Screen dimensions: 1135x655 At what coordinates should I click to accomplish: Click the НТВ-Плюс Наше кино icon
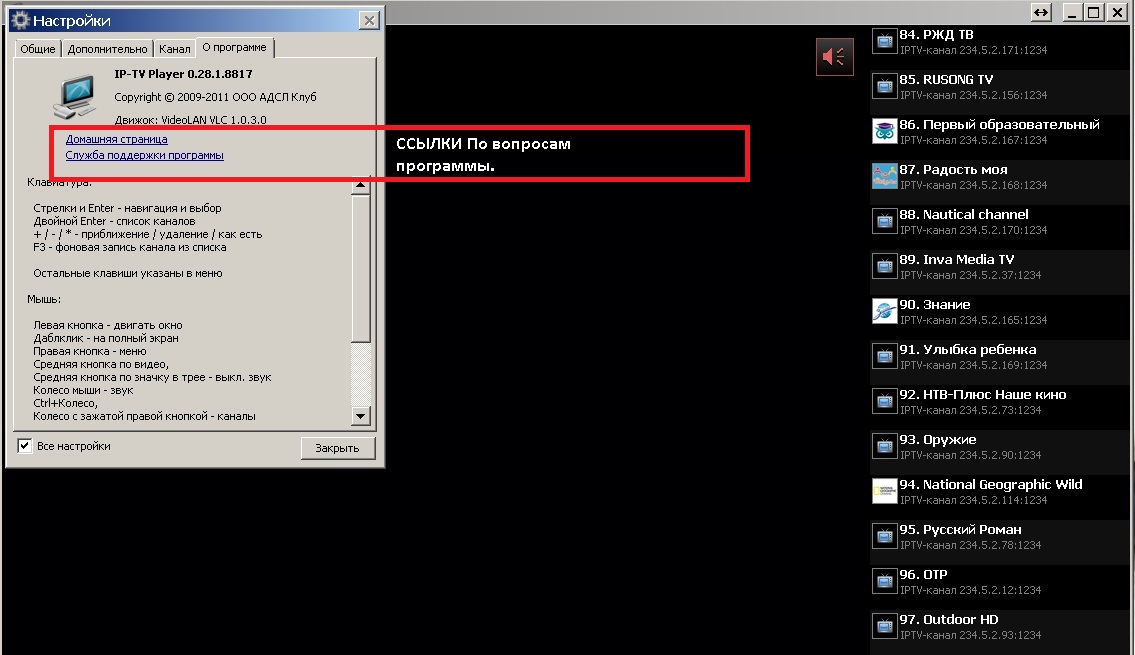click(x=885, y=402)
